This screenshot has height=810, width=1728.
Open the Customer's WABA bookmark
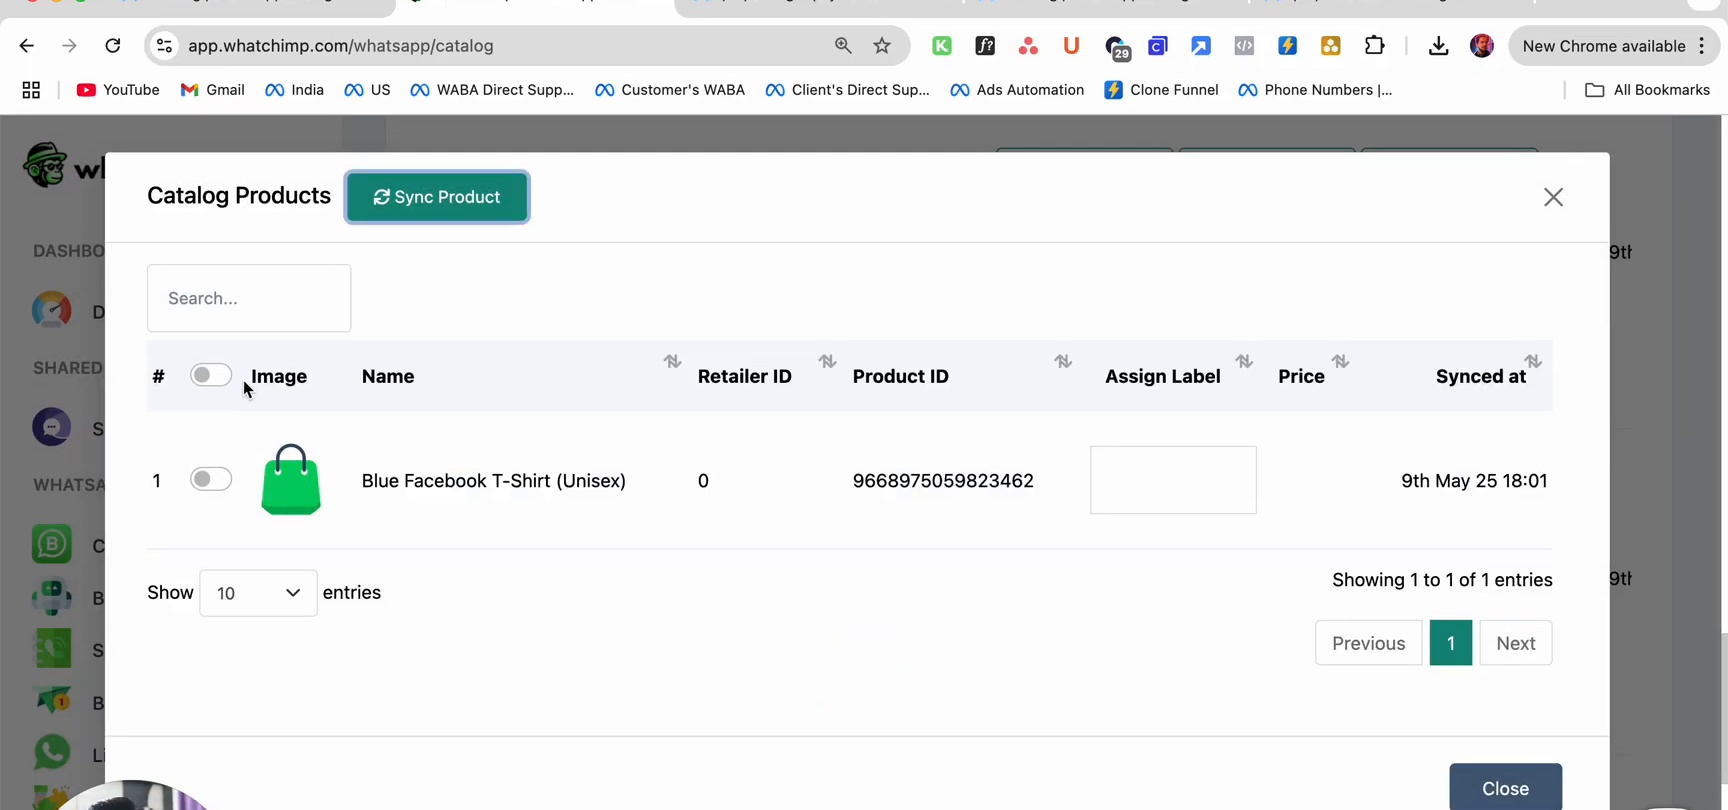670,90
